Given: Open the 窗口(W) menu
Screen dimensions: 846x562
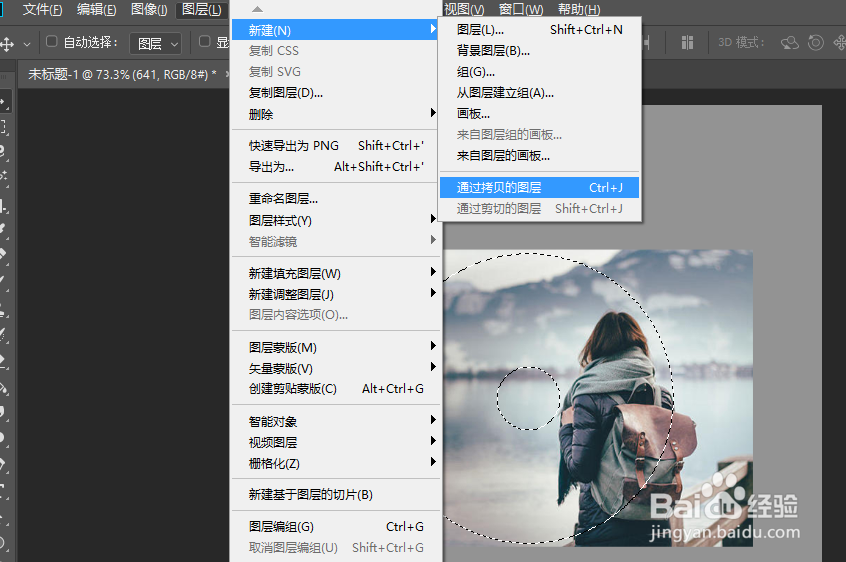Looking at the screenshot, I should tap(521, 10).
